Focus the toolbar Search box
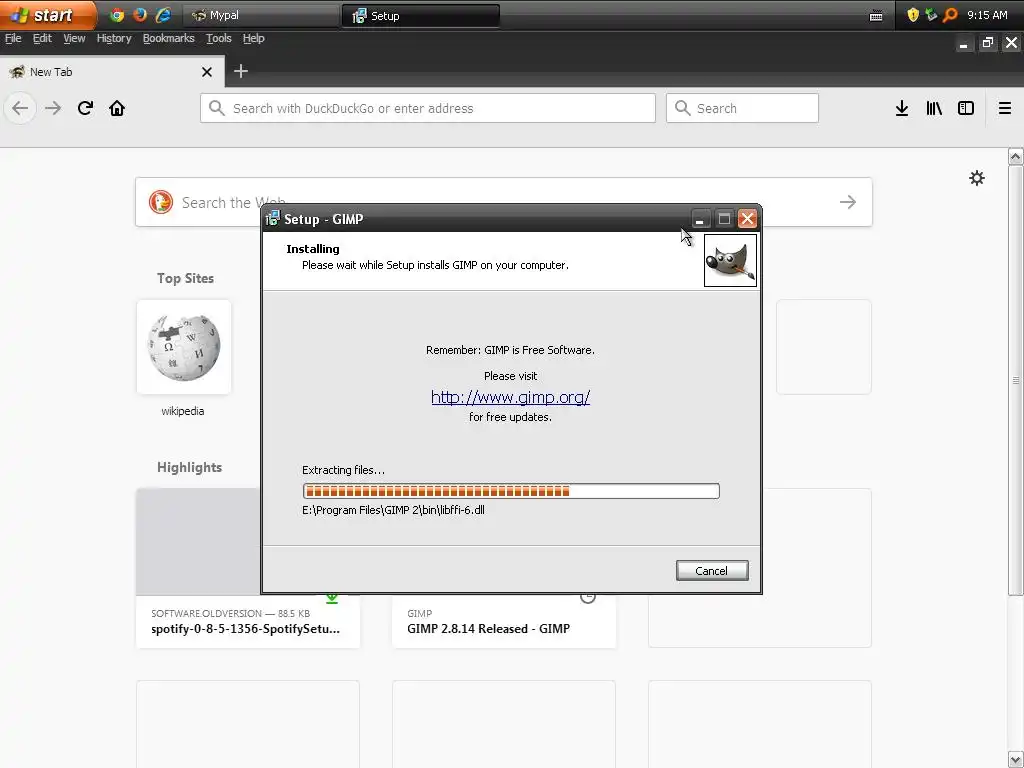Viewport: 1024px width, 768px height. (742, 108)
